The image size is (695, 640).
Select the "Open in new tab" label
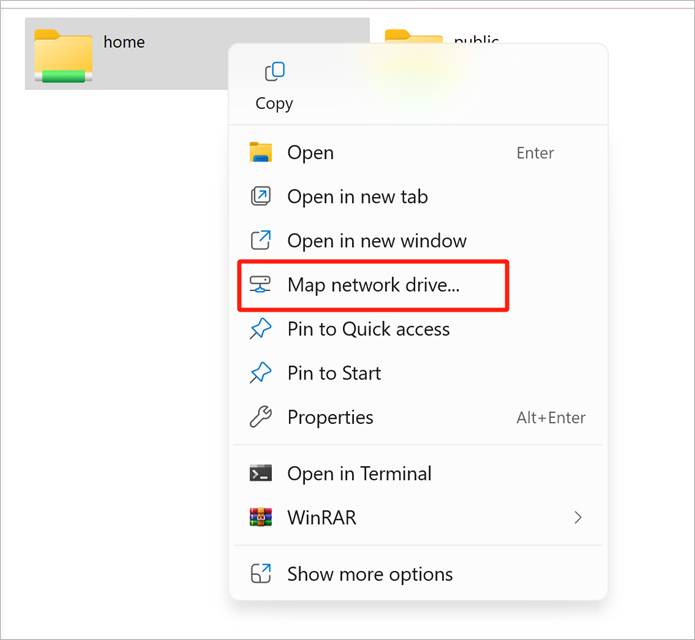(x=357, y=197)
